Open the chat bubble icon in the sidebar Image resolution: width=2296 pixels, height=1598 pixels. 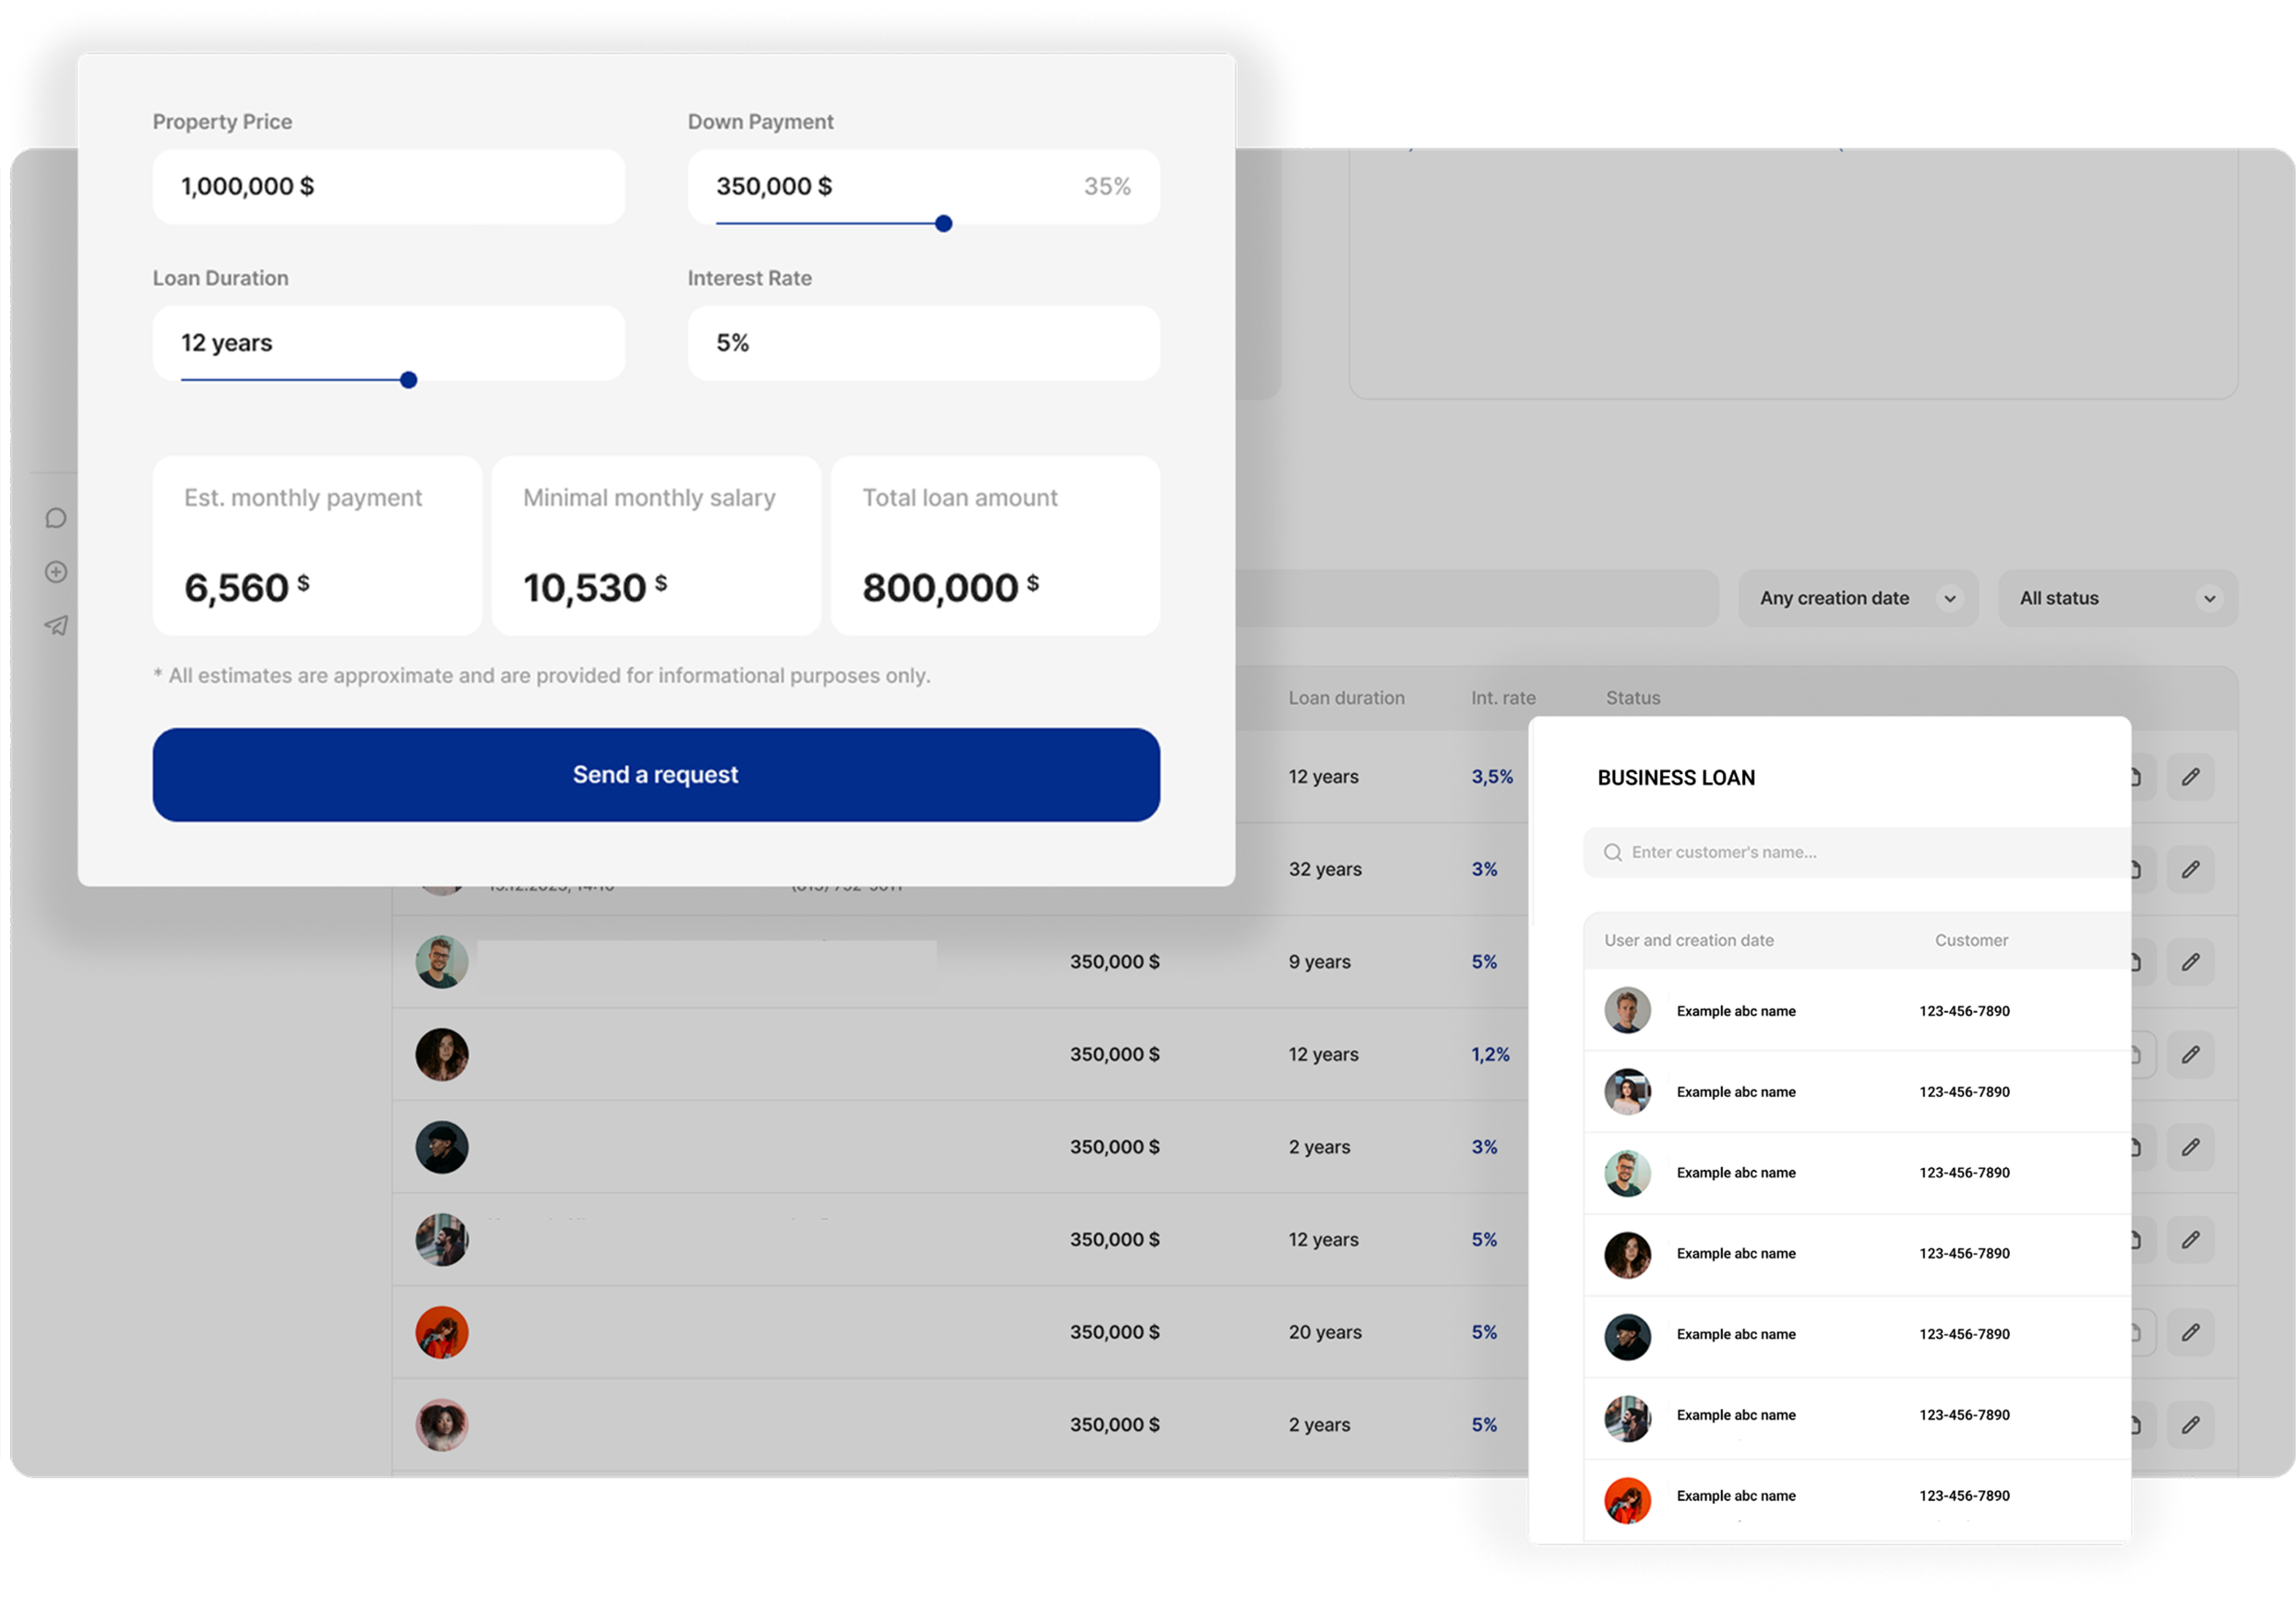pyautogui.click(x=56, y=518)
